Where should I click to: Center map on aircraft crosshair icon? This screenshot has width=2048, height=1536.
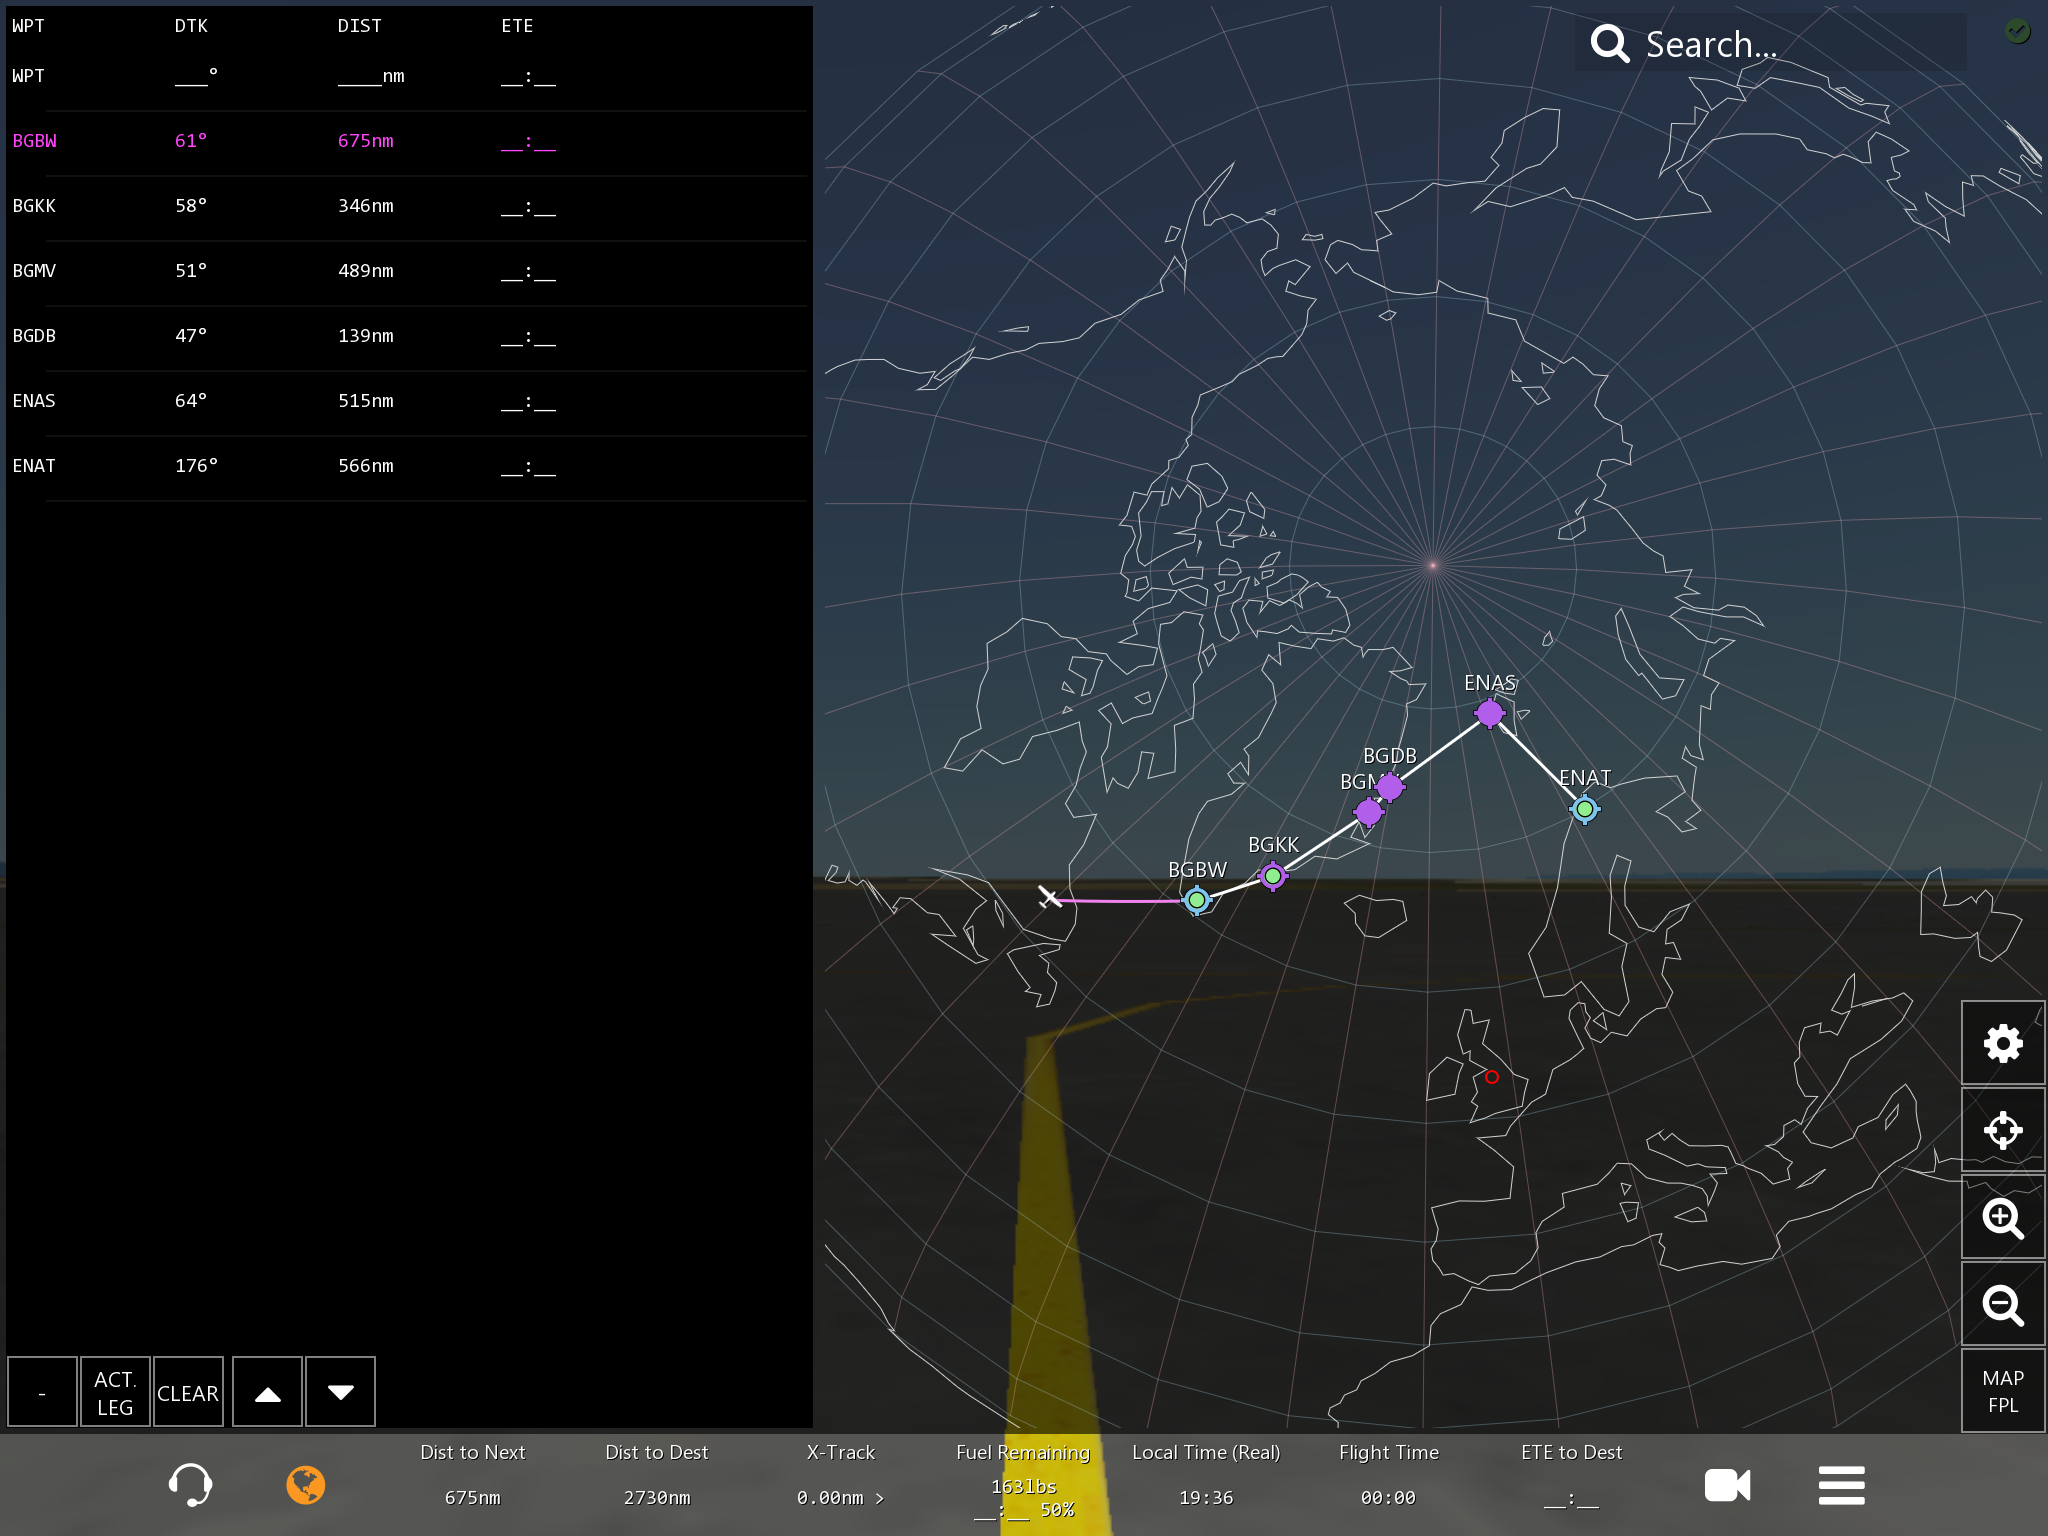[2002, 1130]
